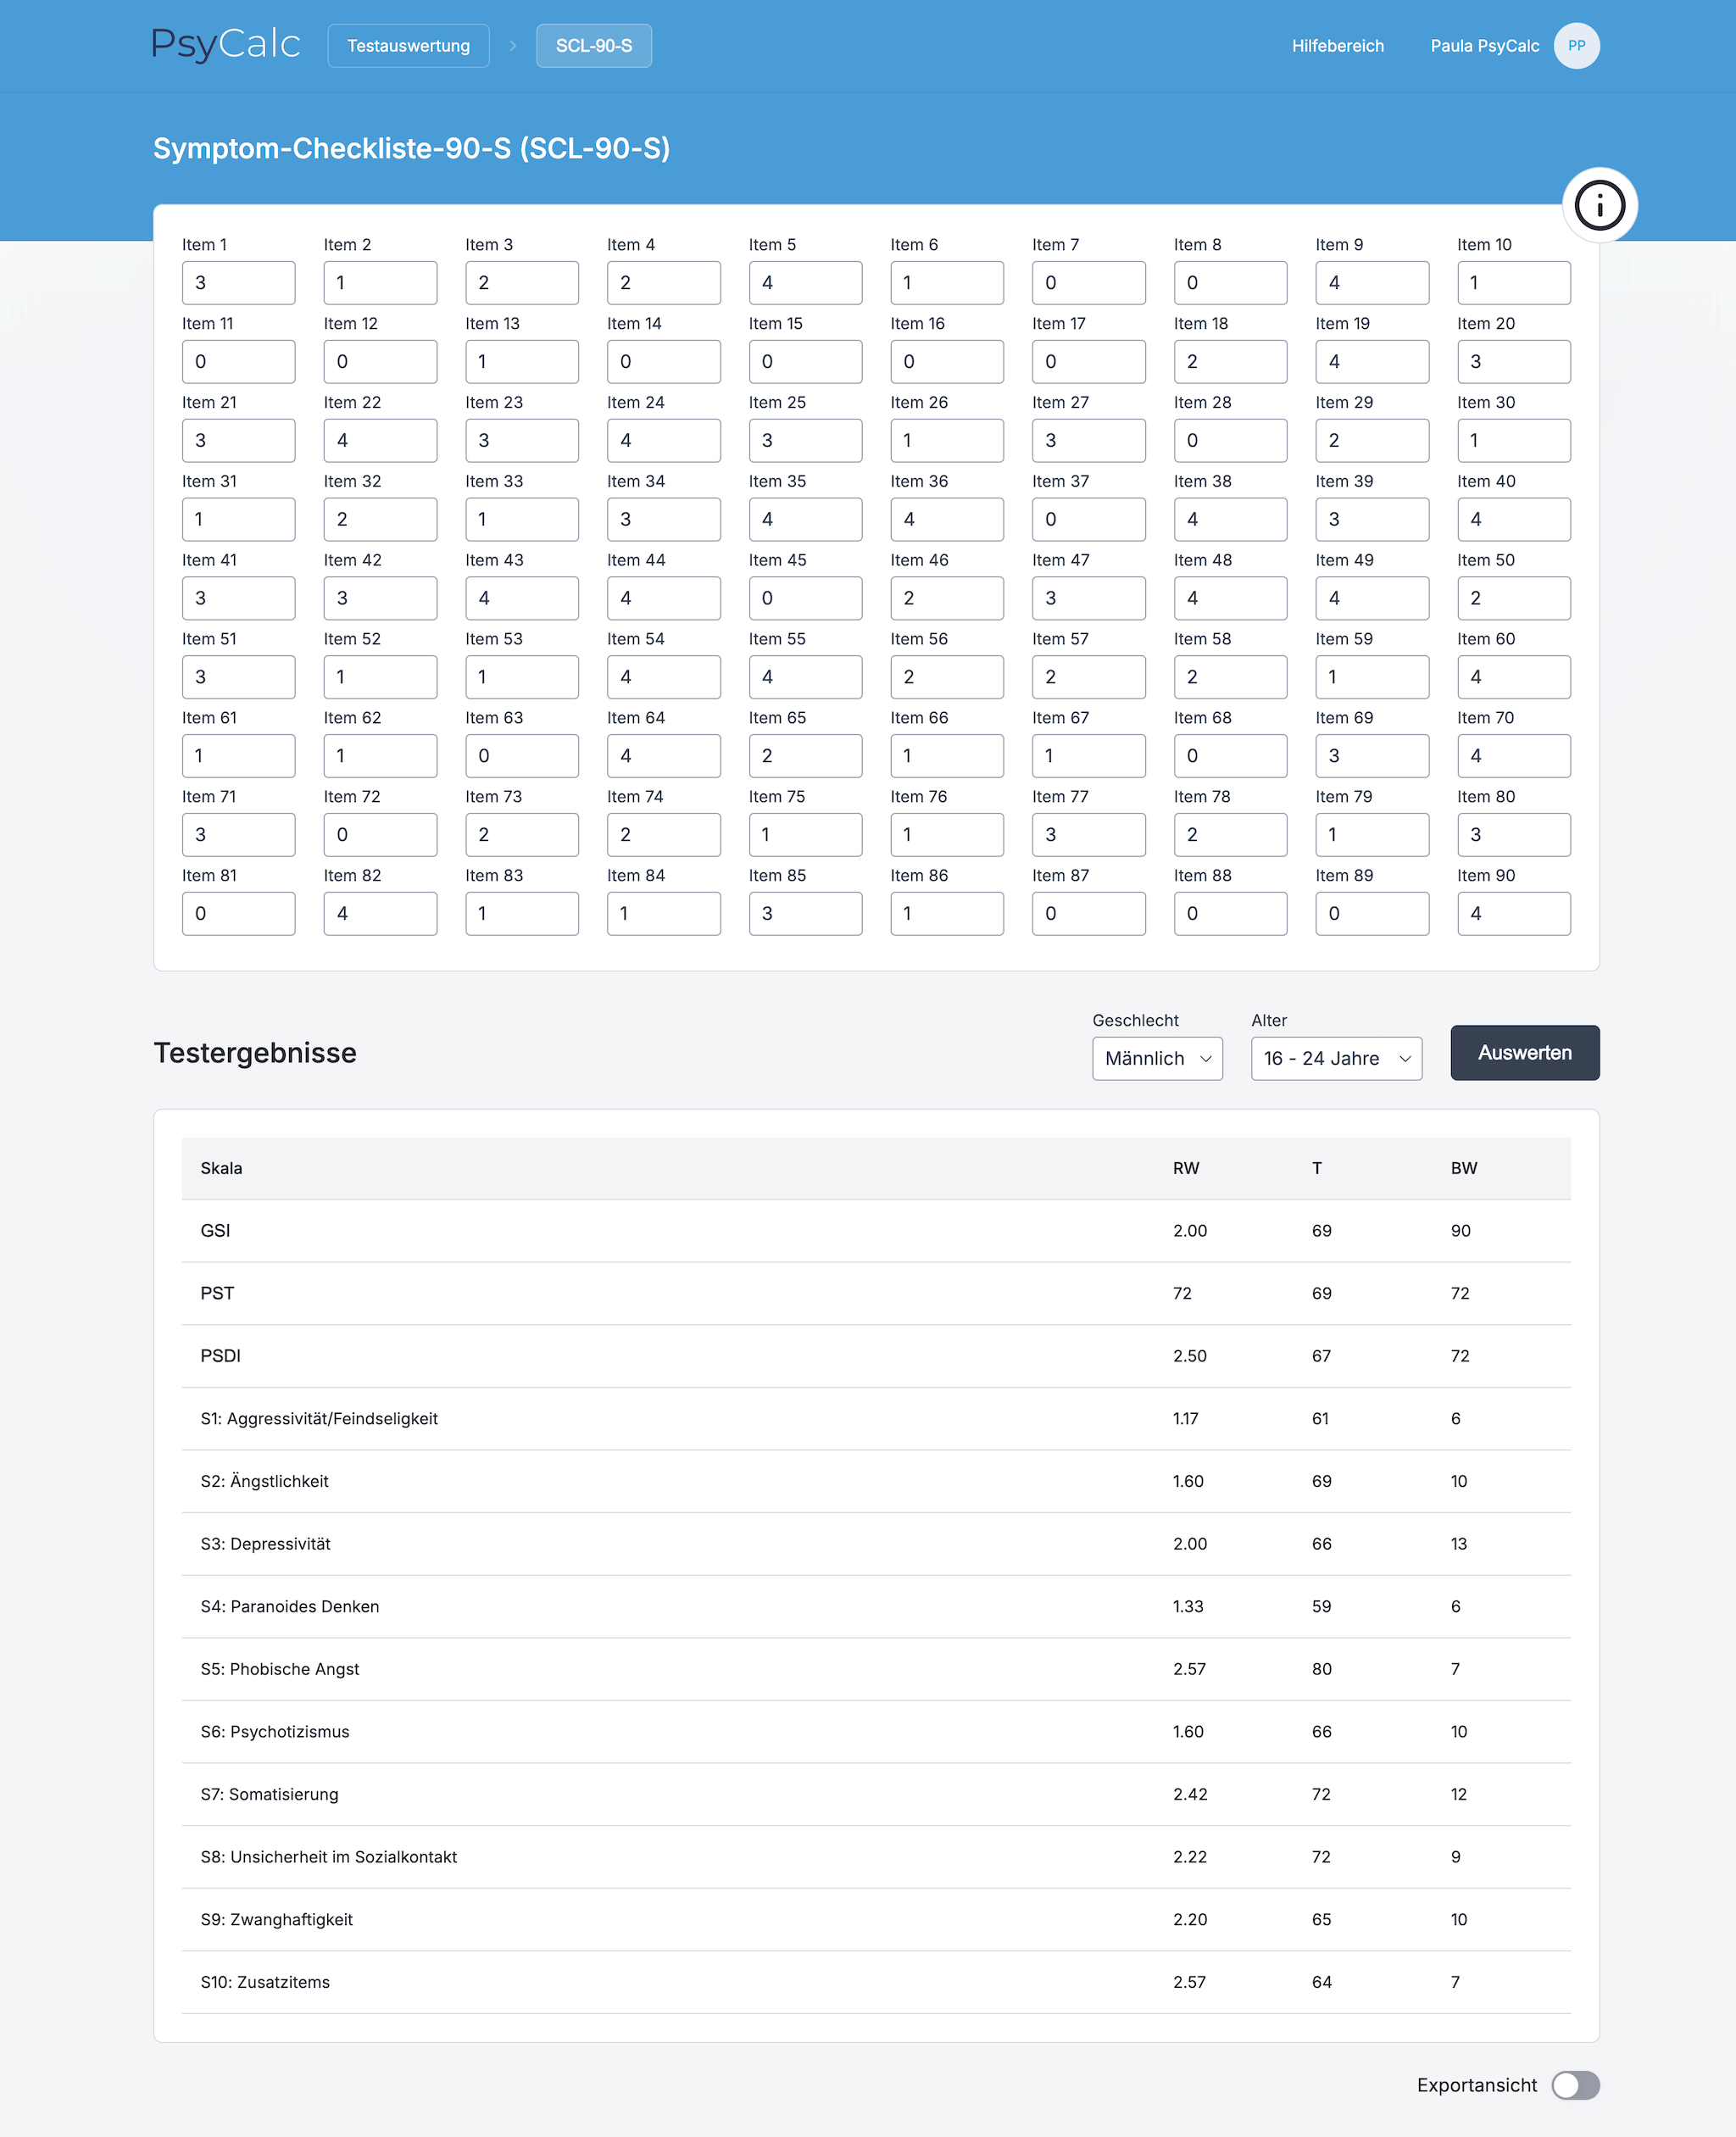1736x2137 pixels.
Task: Open the Geschlecht dropdown
Action: tap(1157, 1058)
